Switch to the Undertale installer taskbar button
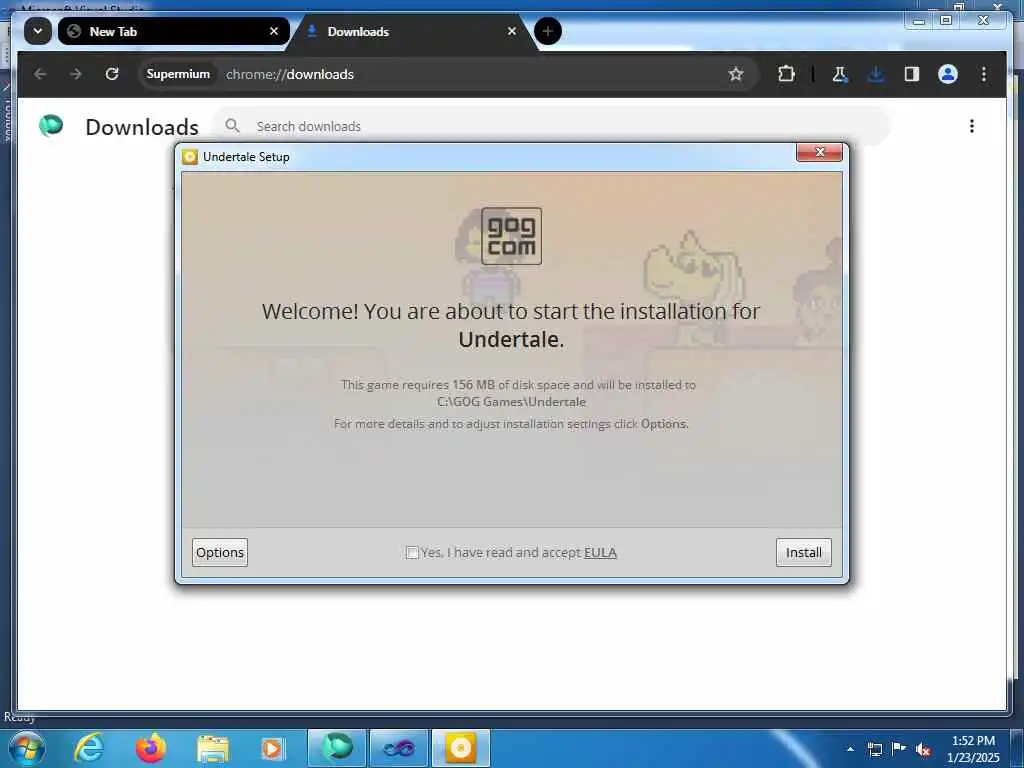1024x768 pixels. tap(460, 748)
